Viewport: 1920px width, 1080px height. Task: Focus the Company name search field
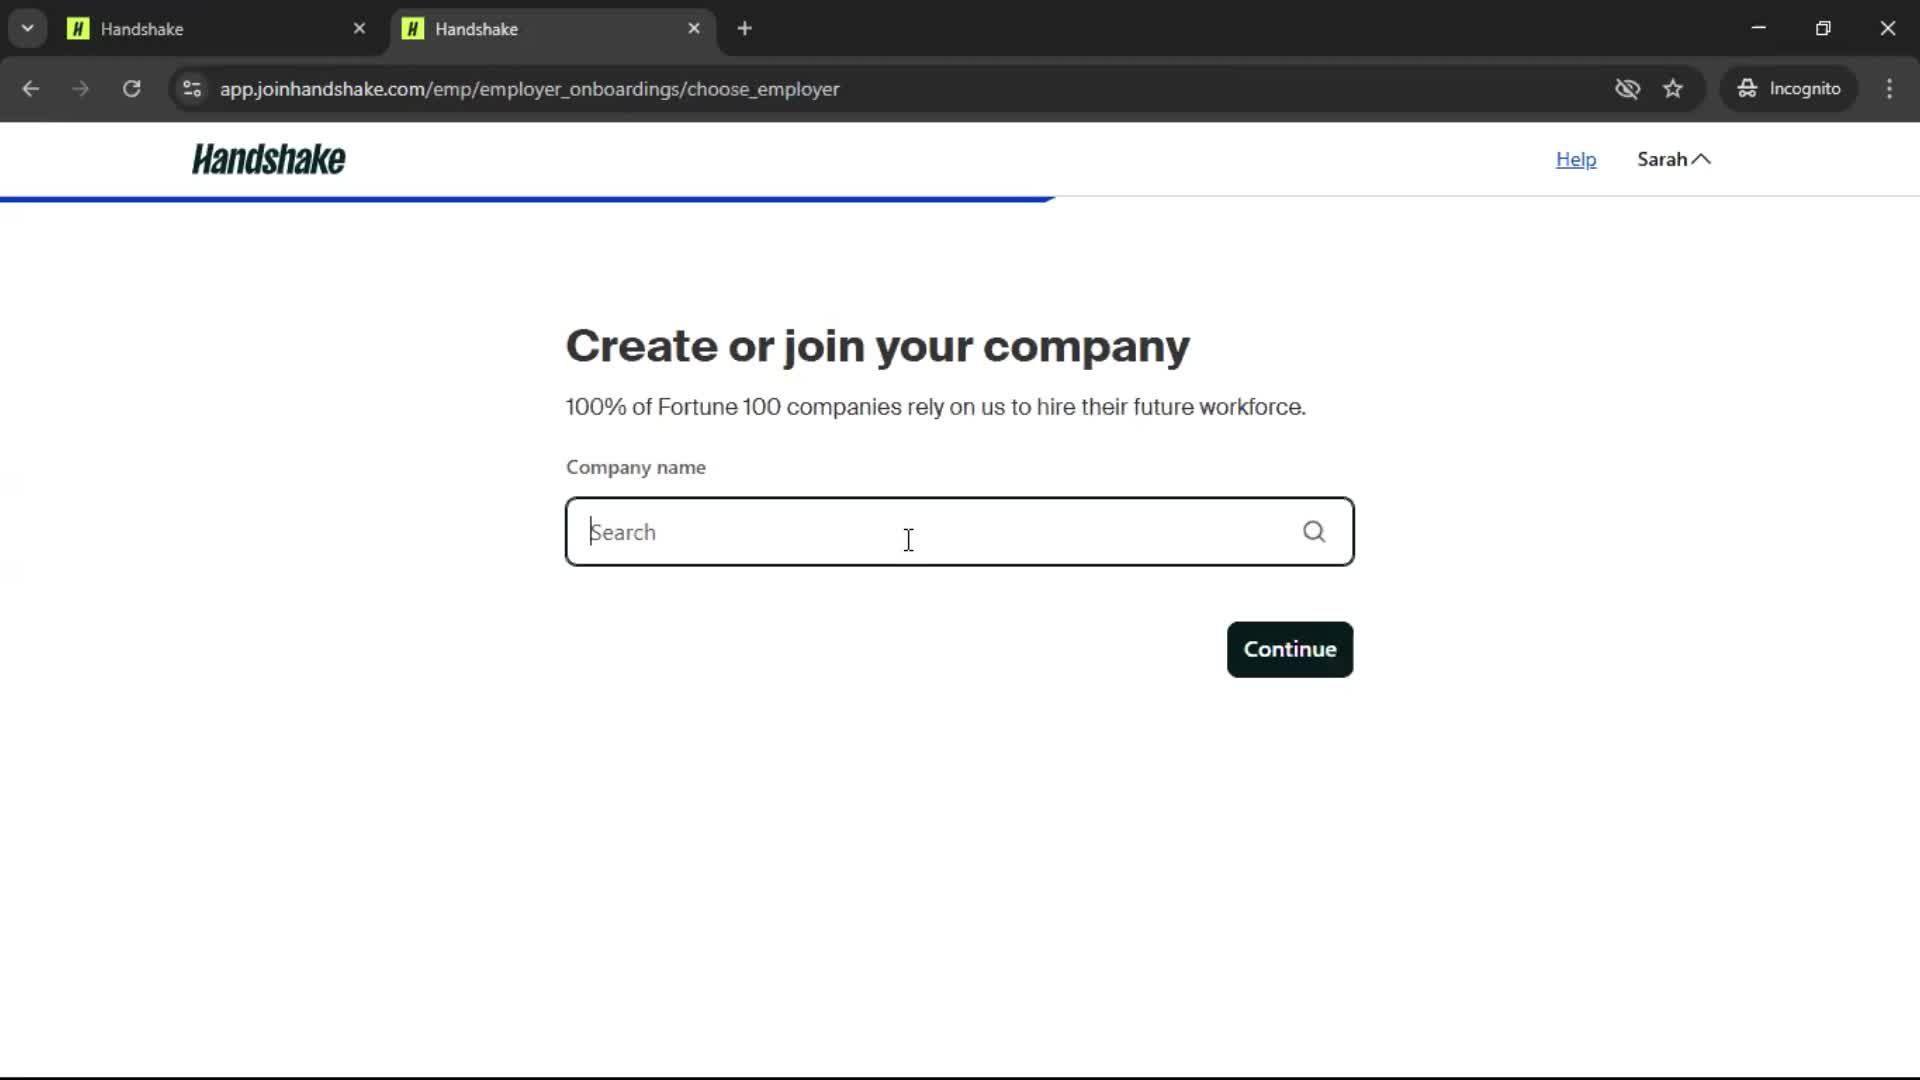[959, 532]
